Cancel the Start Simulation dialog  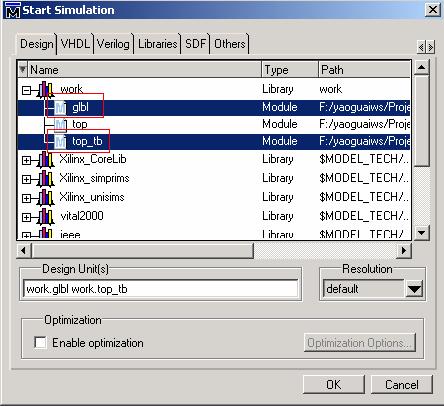402,384
